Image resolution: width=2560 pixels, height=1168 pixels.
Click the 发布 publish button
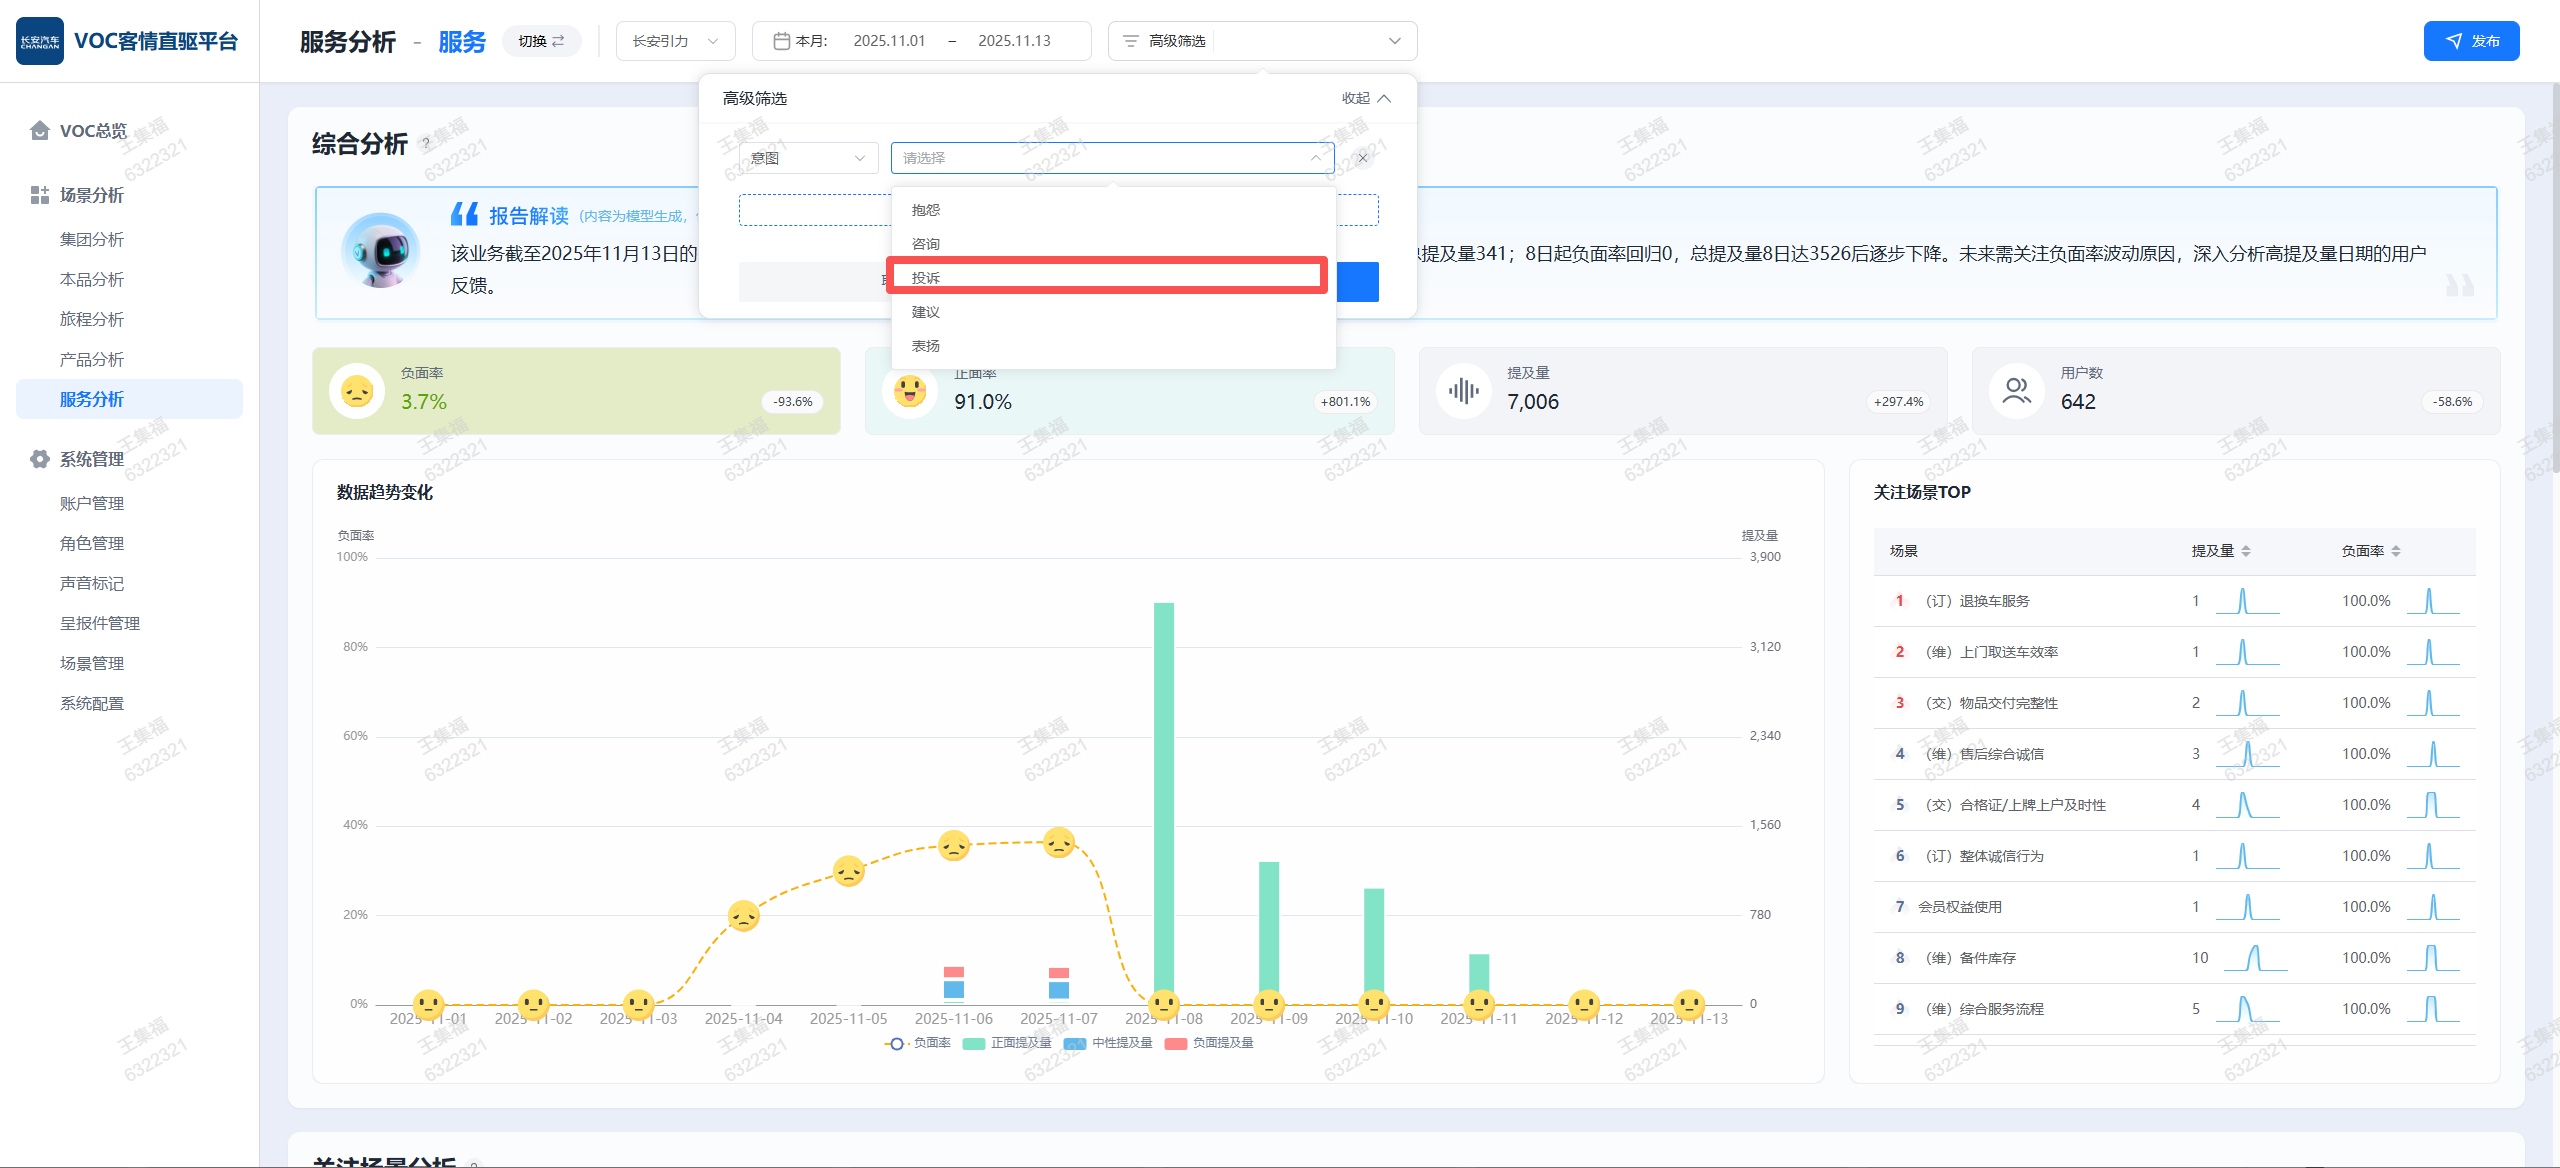2471,41
